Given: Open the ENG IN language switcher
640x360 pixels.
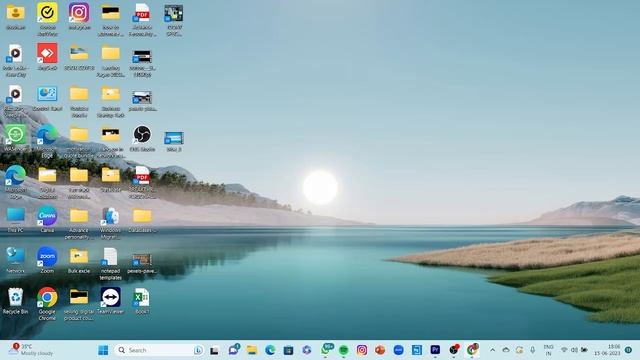Looking at the screenshot, I should coord(549,350).
